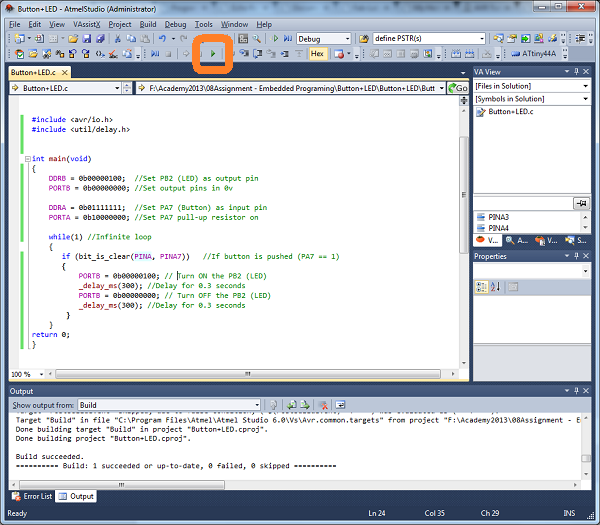Viewport: 600px width, 525px height.
Task: Click the VAssistX Open File in Solution icon
Action: pos(33,54)
